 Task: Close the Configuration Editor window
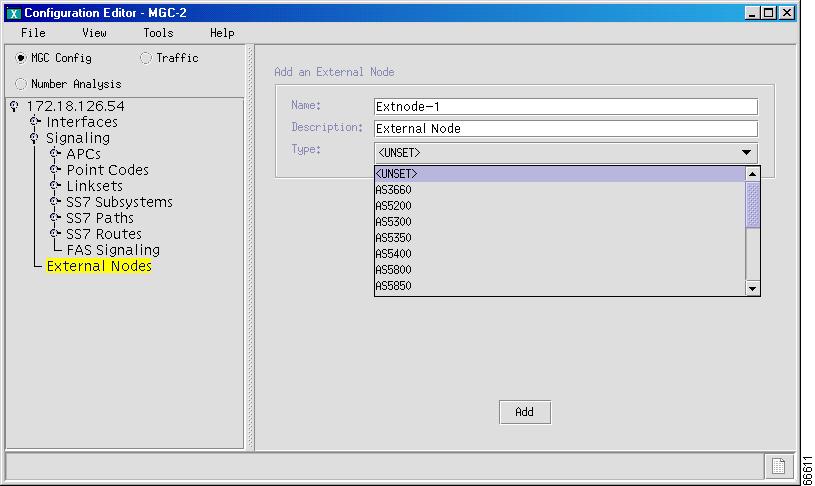pyautogui.click(x=787, y=13)
